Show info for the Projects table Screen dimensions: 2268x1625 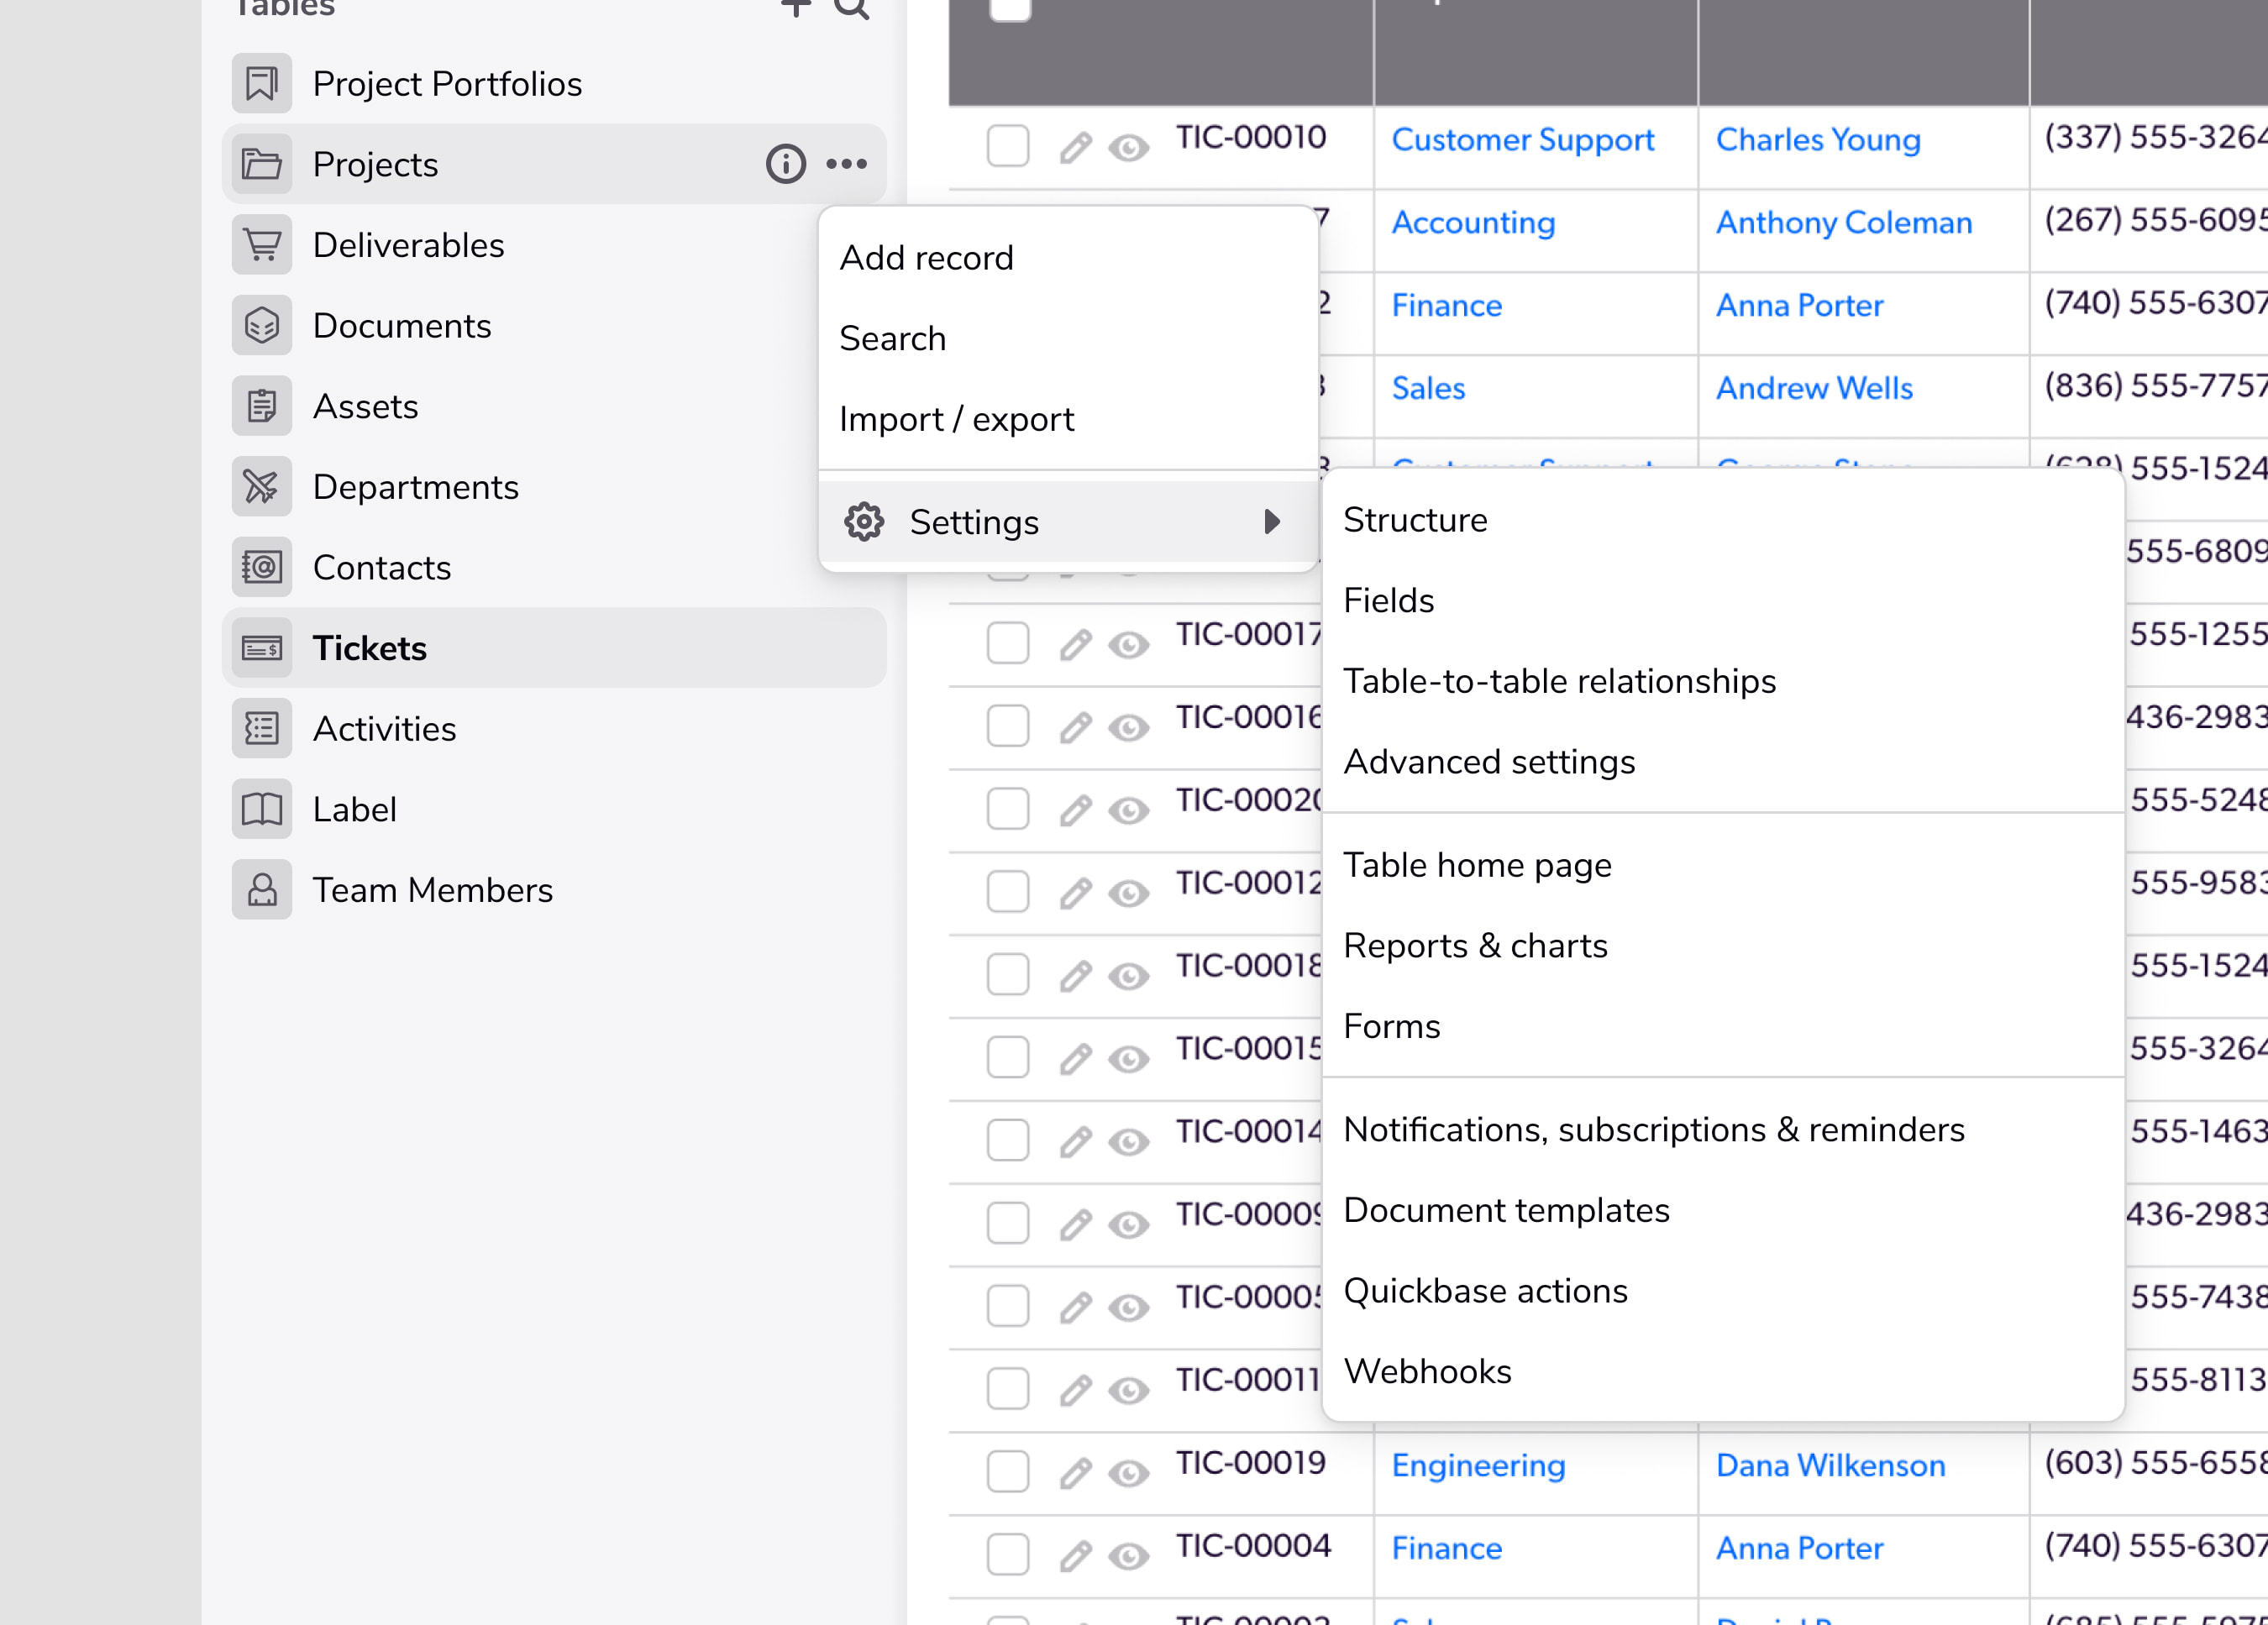pyautogui.click(x=786, y=164)
